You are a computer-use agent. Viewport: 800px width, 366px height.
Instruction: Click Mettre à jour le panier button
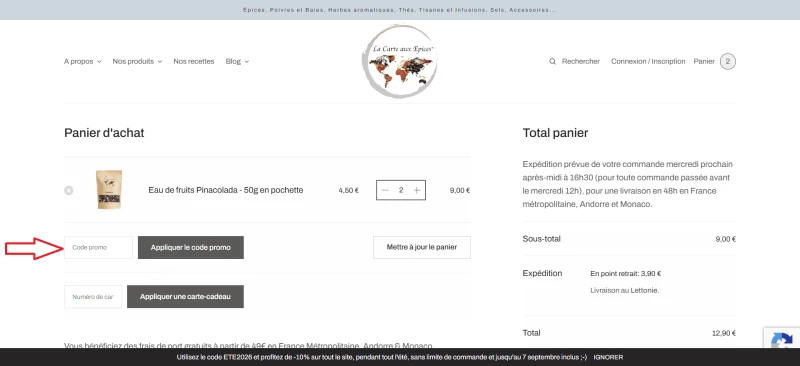421,248
